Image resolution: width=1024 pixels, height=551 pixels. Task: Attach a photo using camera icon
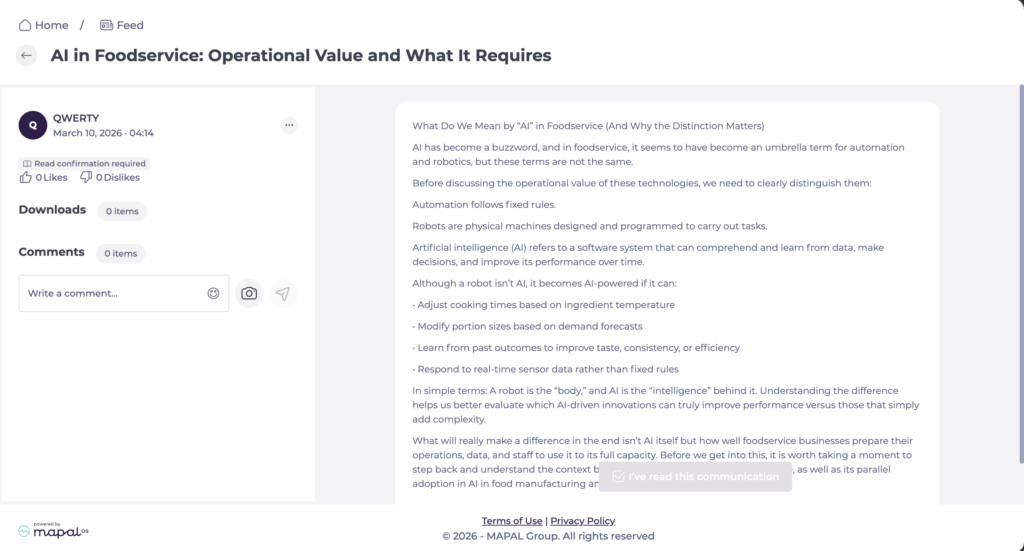point(249,293)
